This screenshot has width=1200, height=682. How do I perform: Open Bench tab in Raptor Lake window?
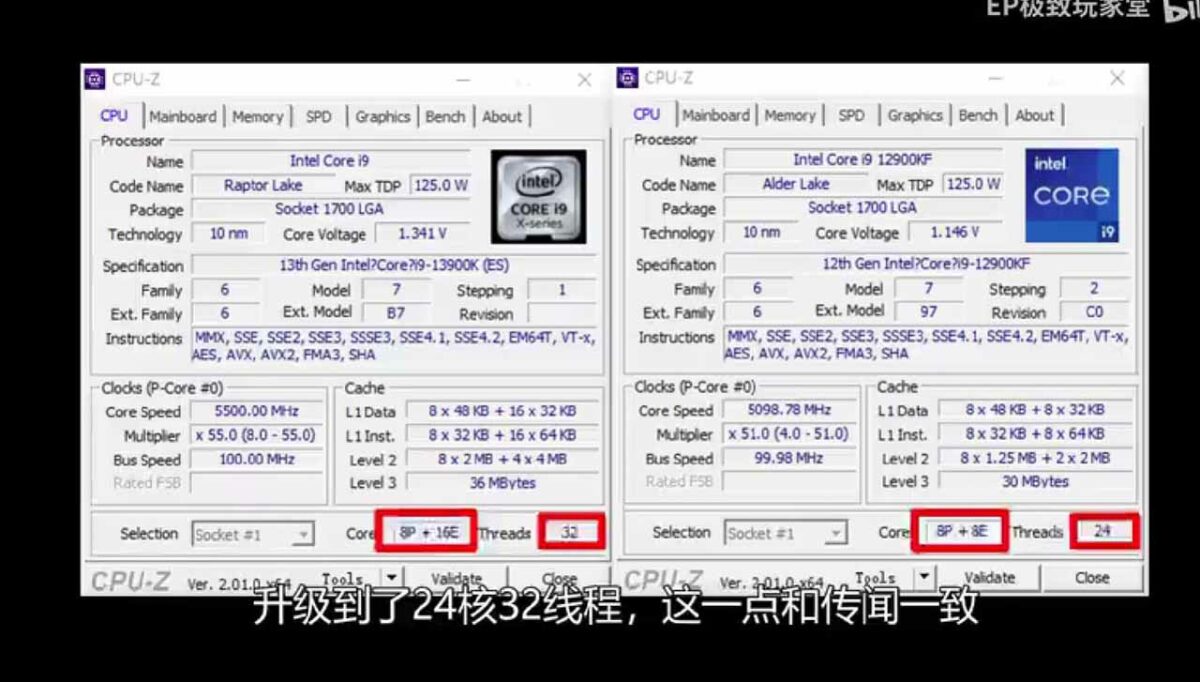tap(445, 117)
